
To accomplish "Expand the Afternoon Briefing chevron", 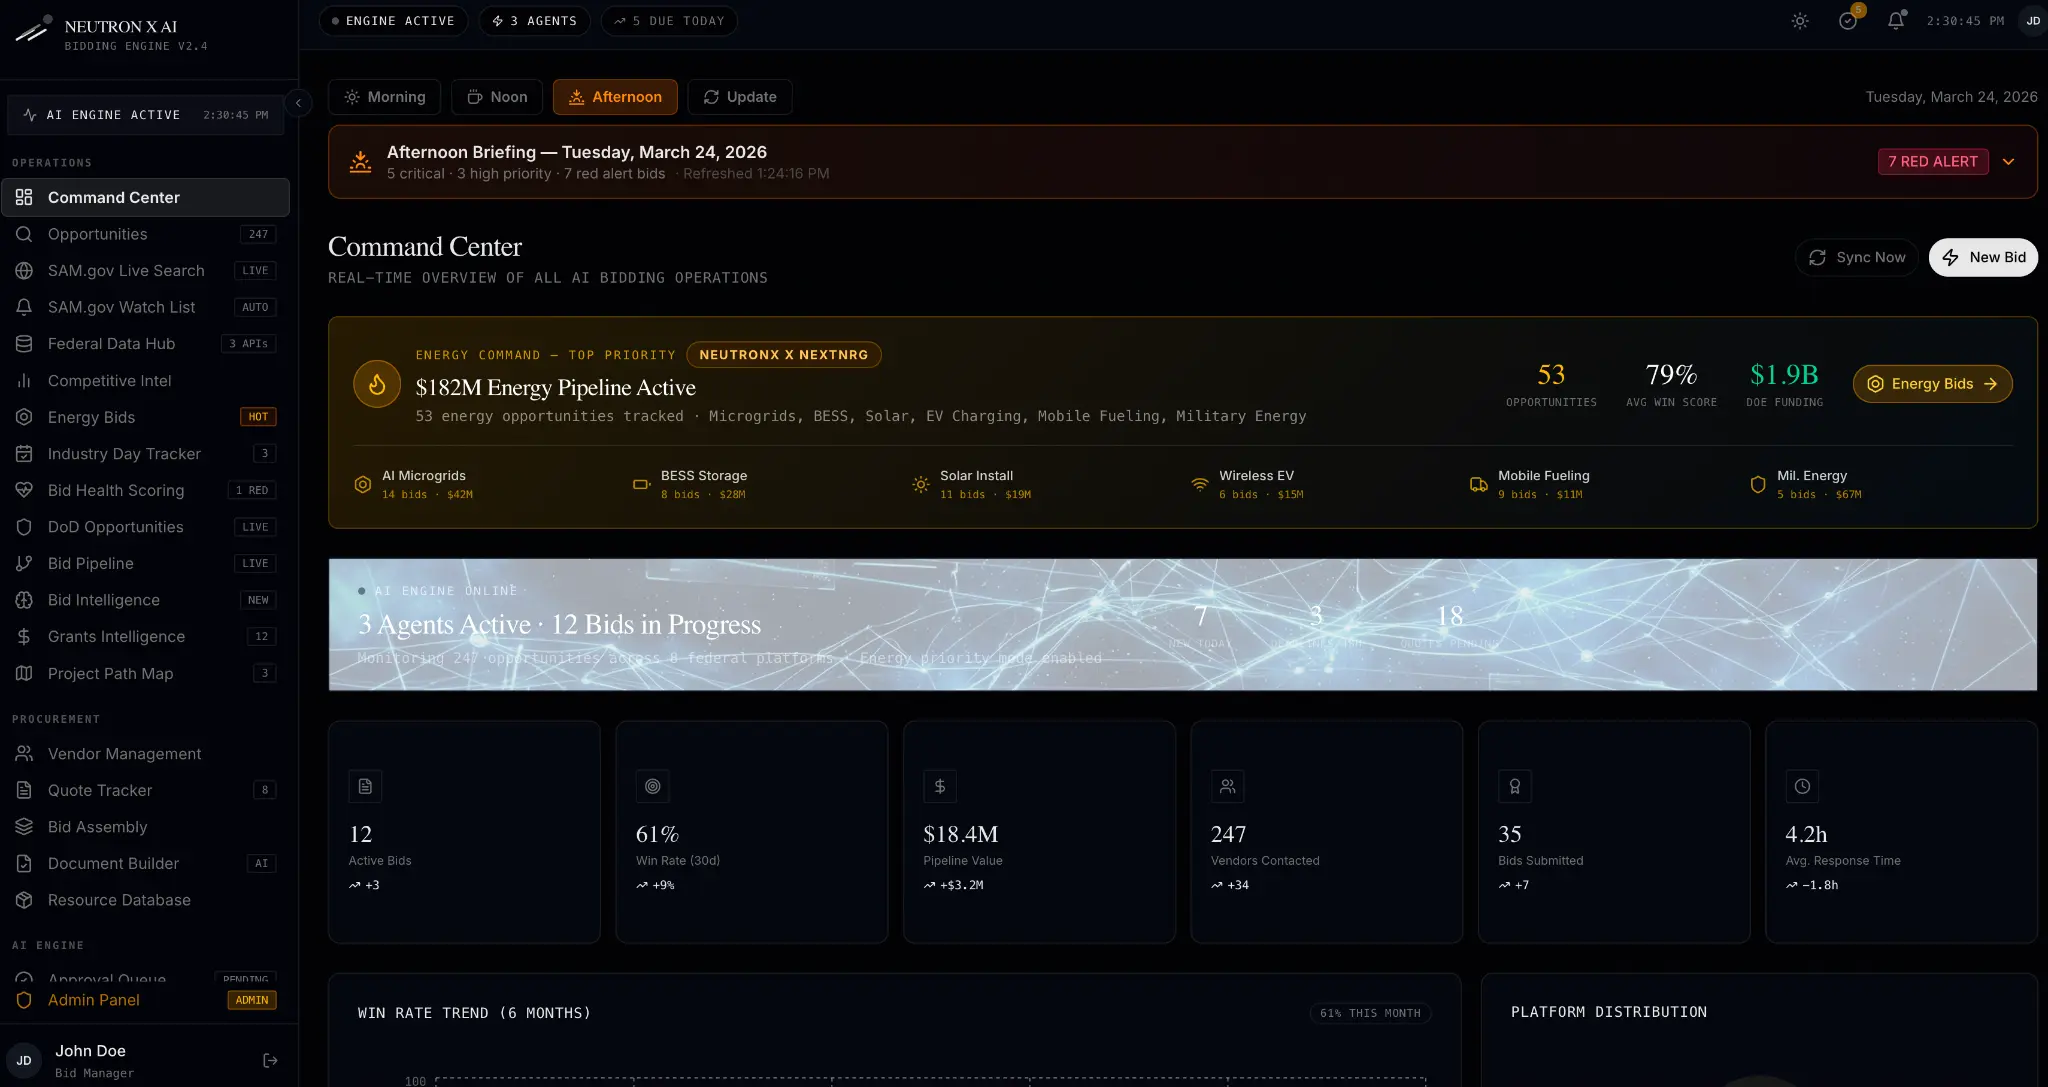I will pyautogui.click(x=2008, y=162).
